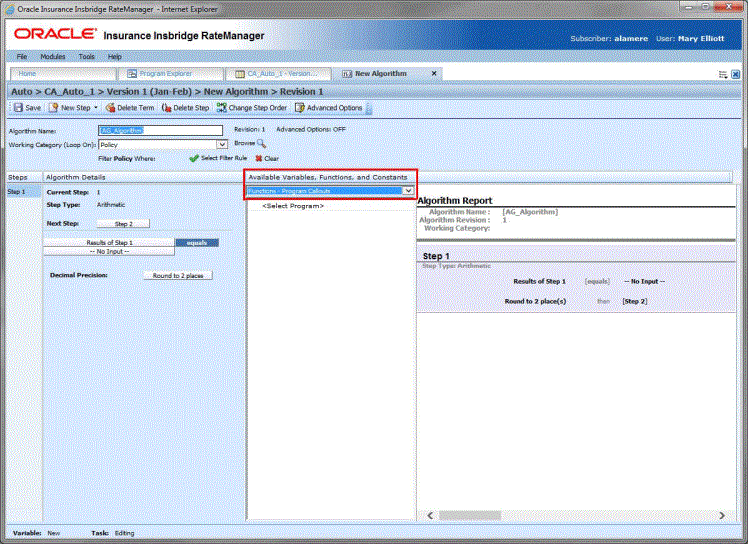This screenshot has width=748, height=544.
Task: Click the Auto breadcrumb text
Action: pos(22,92)
